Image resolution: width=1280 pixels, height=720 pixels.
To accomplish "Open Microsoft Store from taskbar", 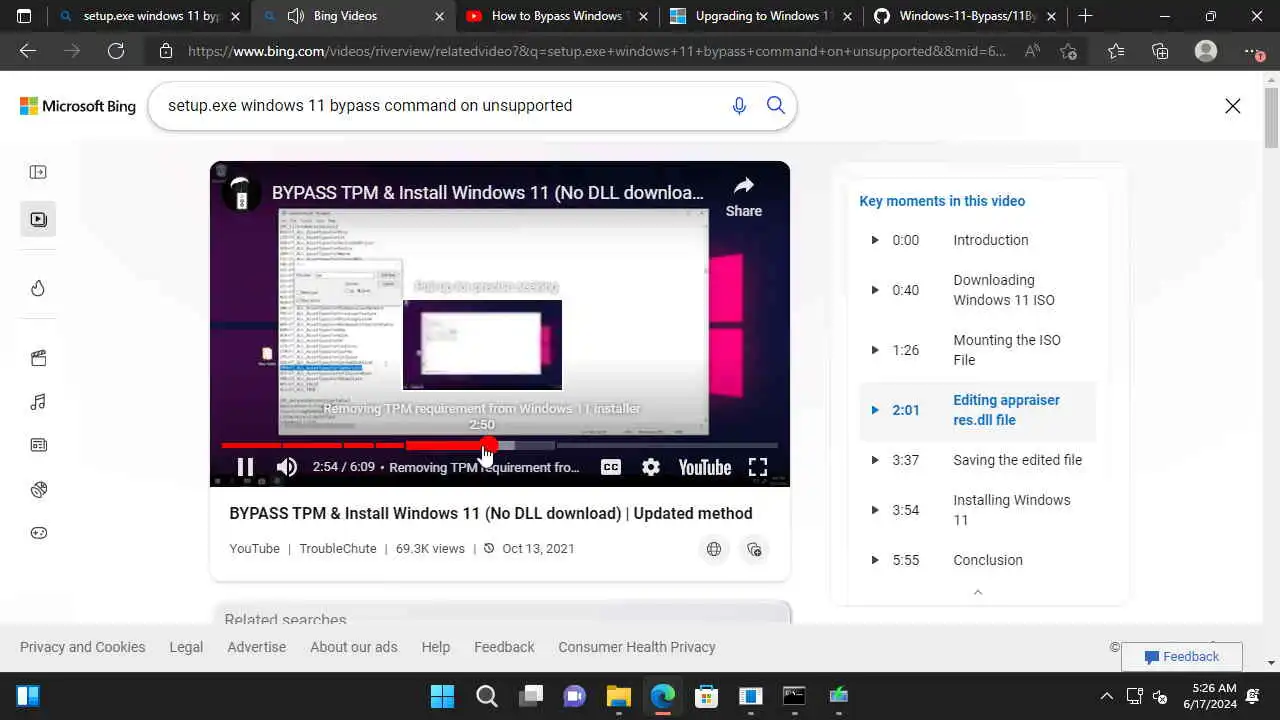I will [707, 696].
